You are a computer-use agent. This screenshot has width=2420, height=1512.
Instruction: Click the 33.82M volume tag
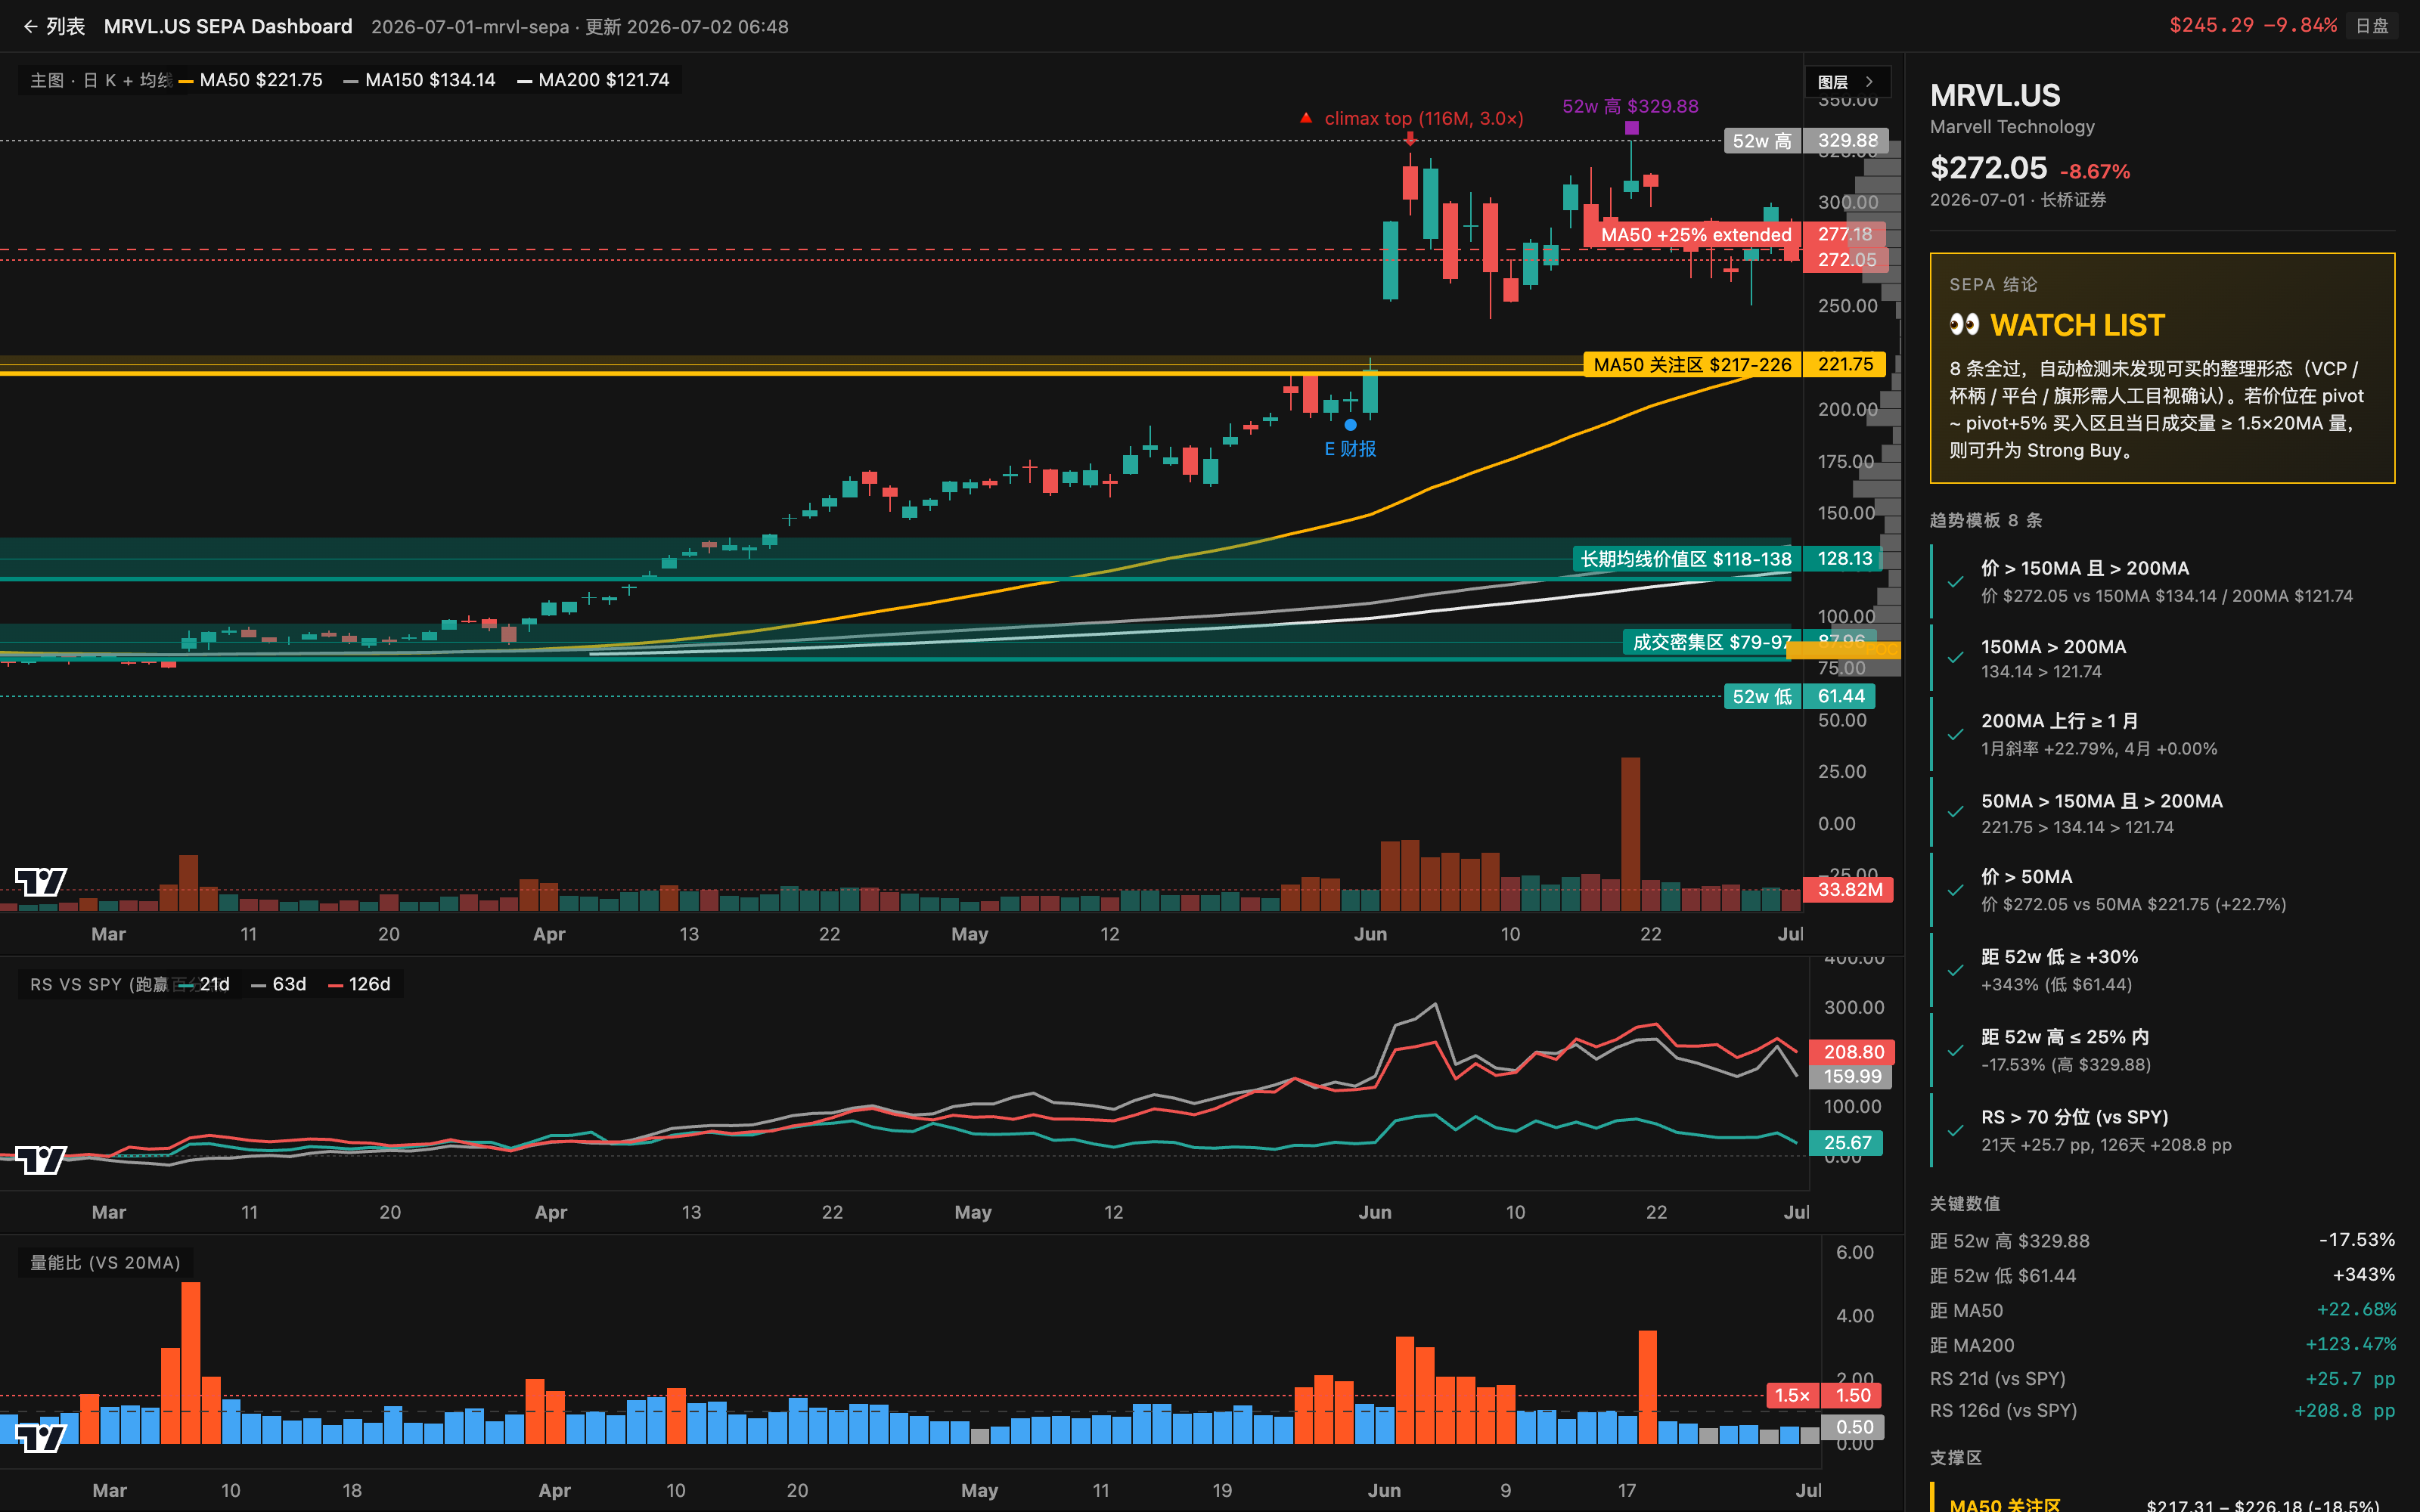(1849, 889)
